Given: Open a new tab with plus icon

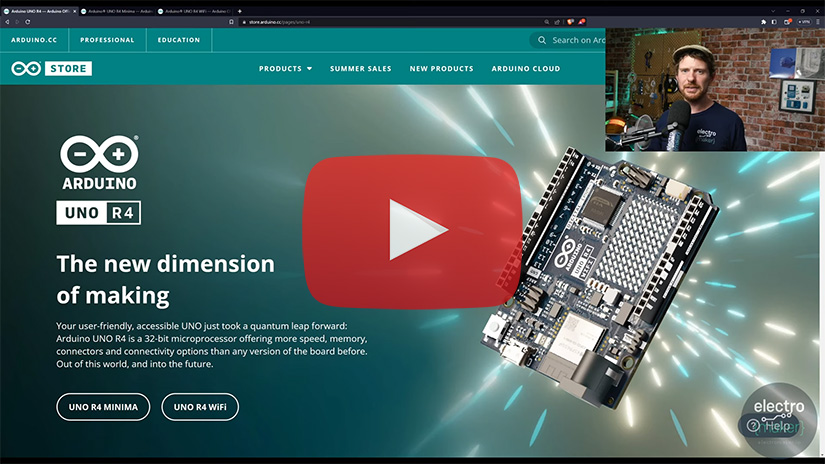Looking at the screenshot, I should pyautogui.click(x=239, y=11).
